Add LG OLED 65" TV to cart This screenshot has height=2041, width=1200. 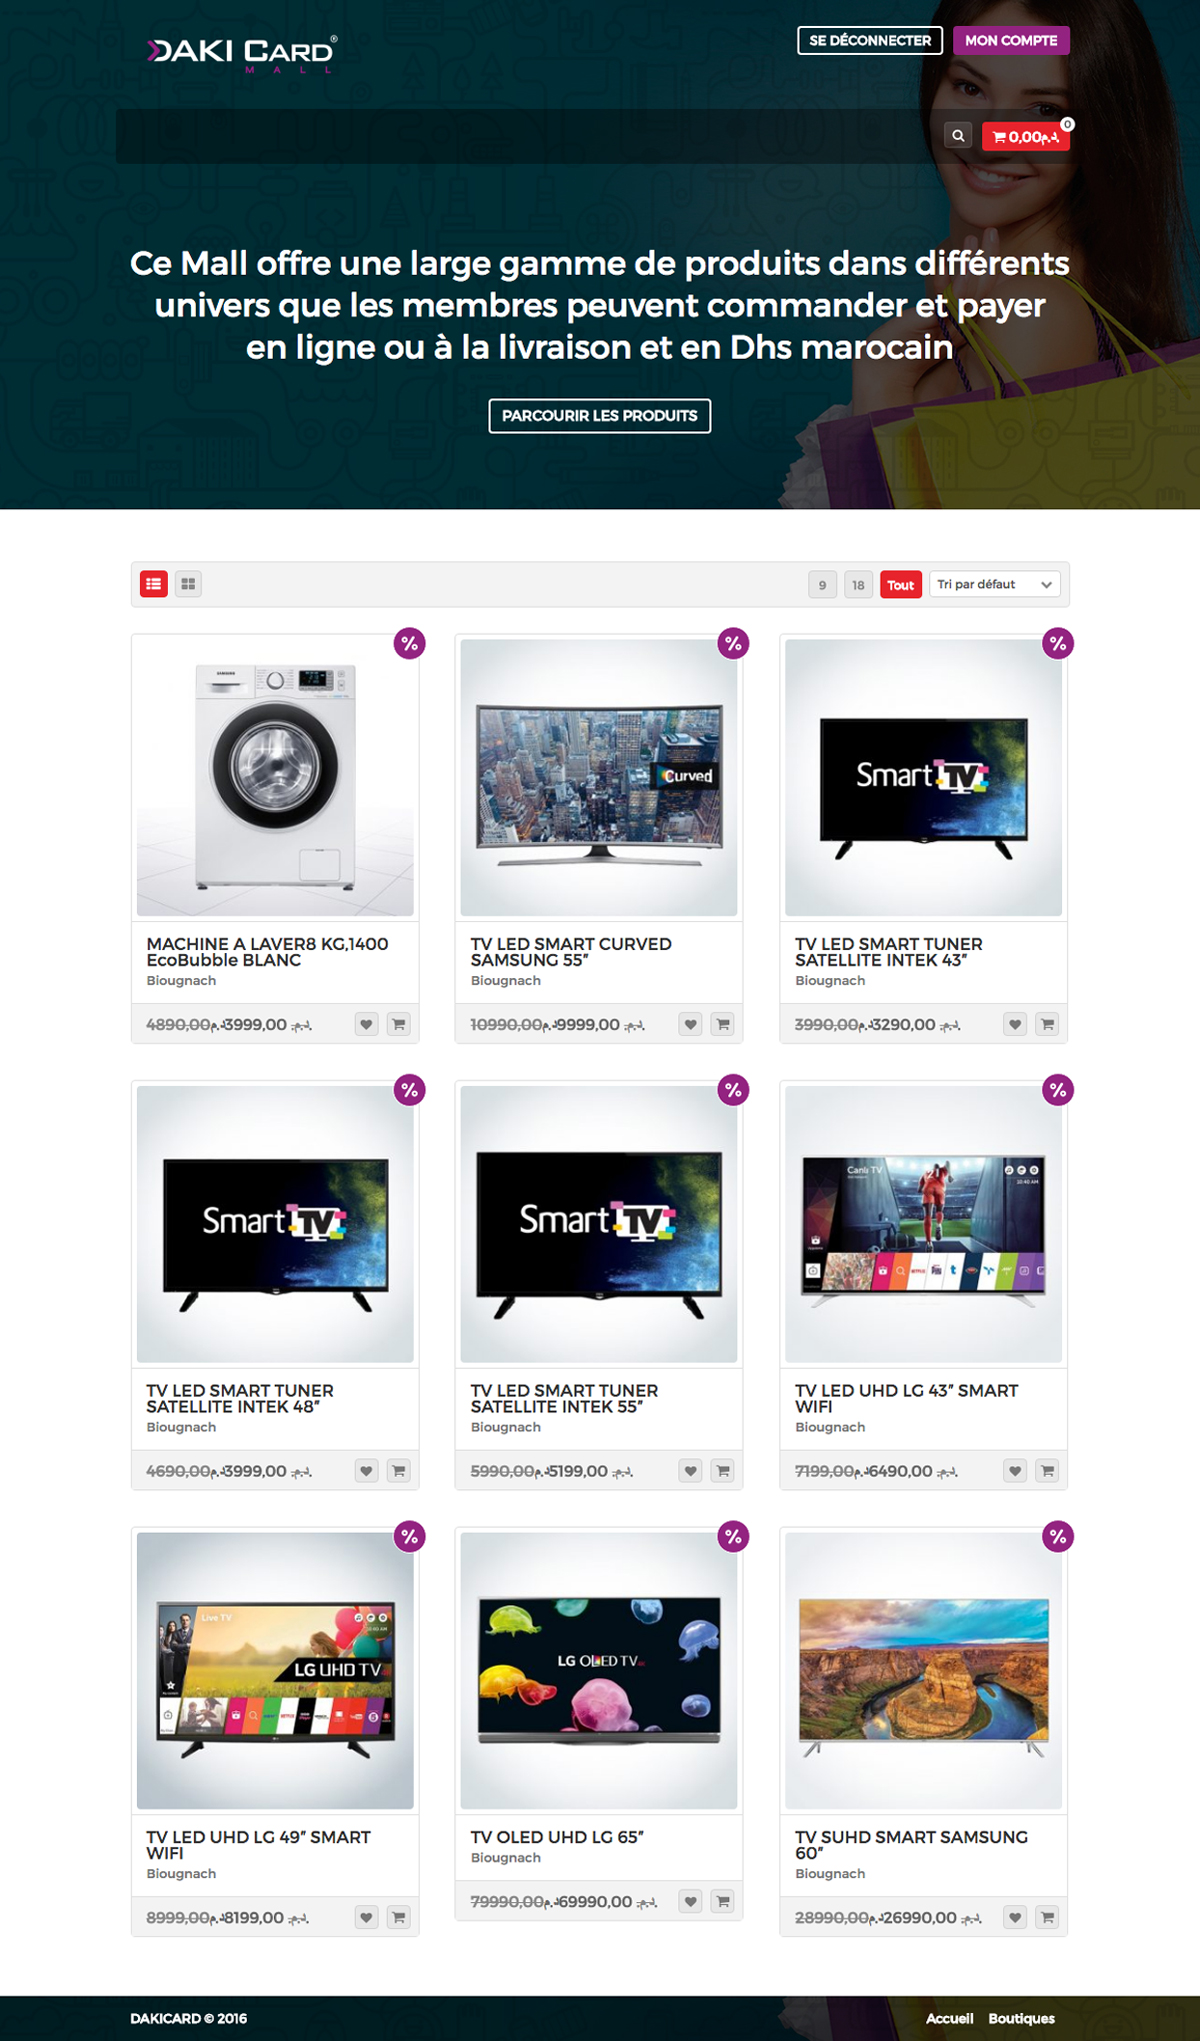723,1902
